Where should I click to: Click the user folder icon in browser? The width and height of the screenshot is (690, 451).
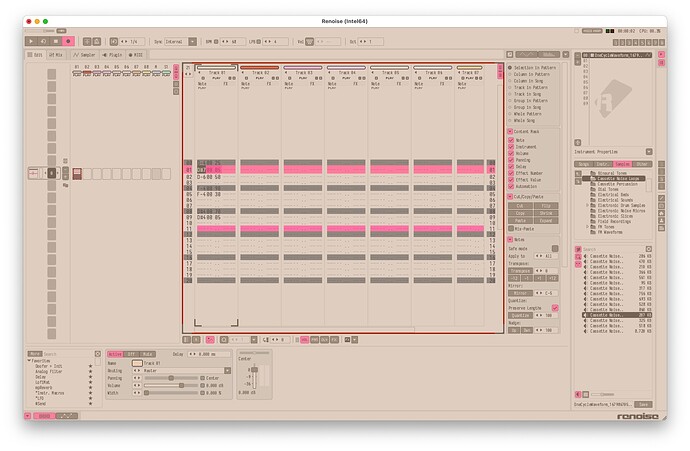(x=661, y=221)
